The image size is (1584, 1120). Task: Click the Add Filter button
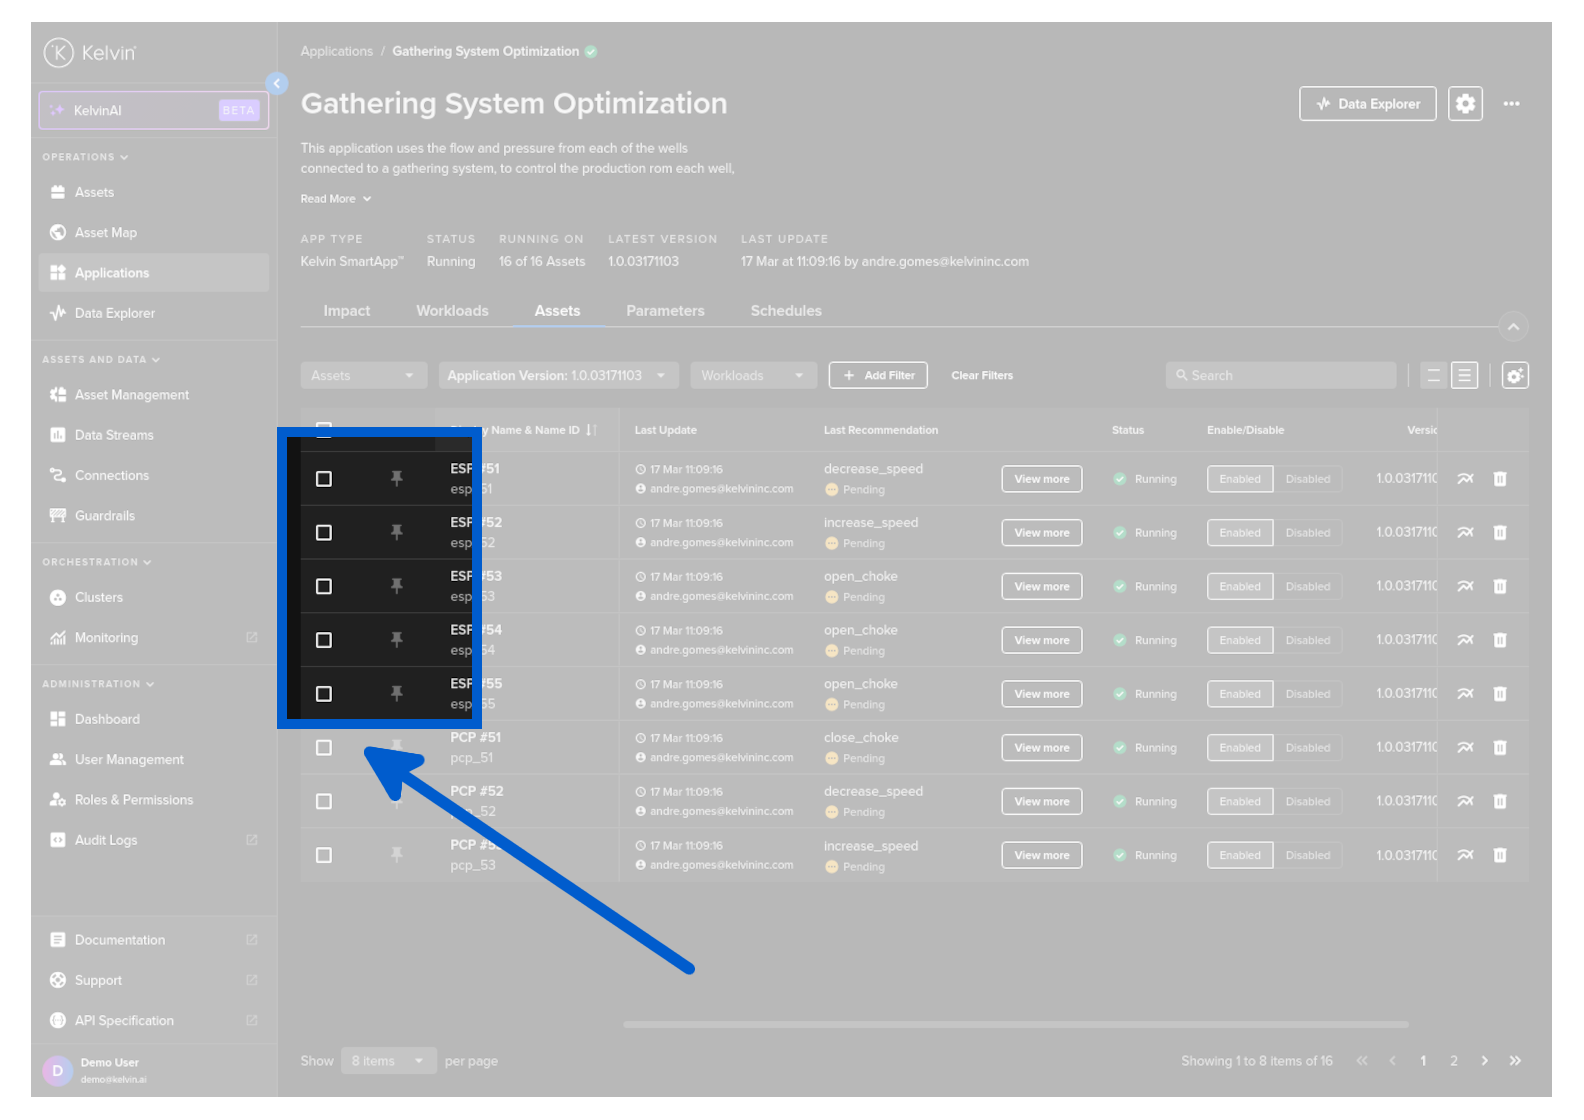(878, 376)
